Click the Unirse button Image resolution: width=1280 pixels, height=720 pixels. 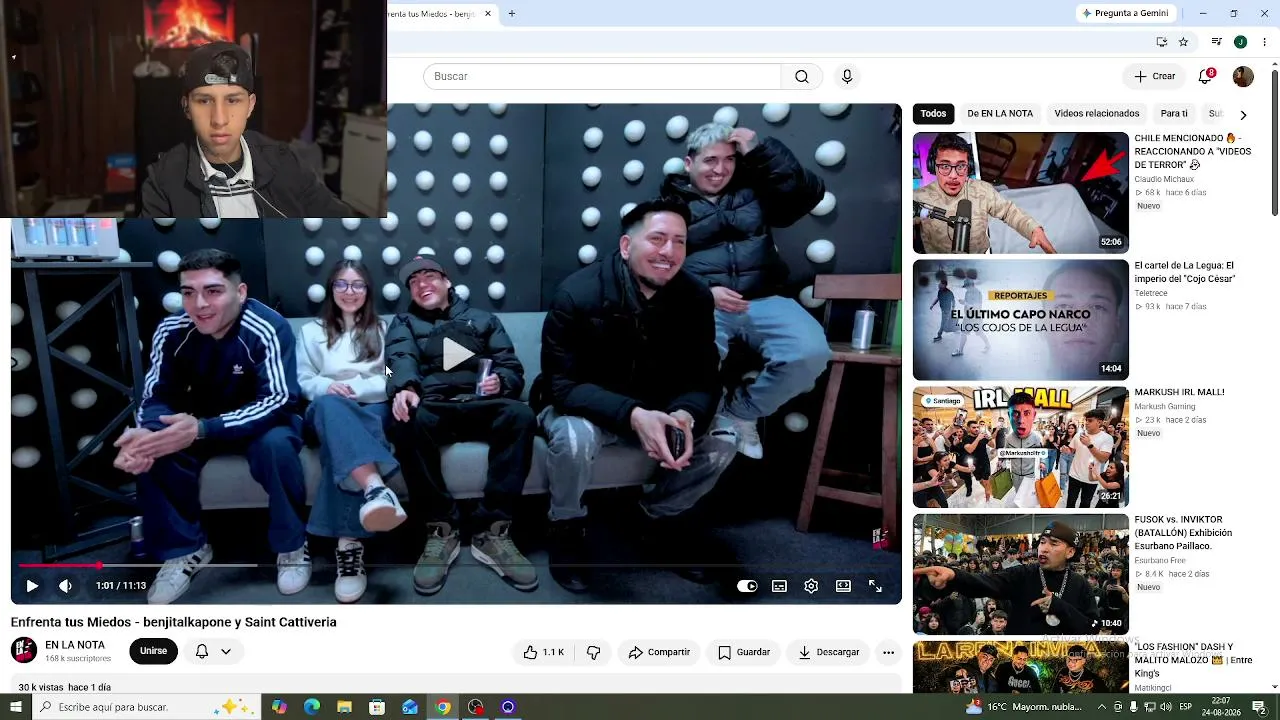[153, 651]
